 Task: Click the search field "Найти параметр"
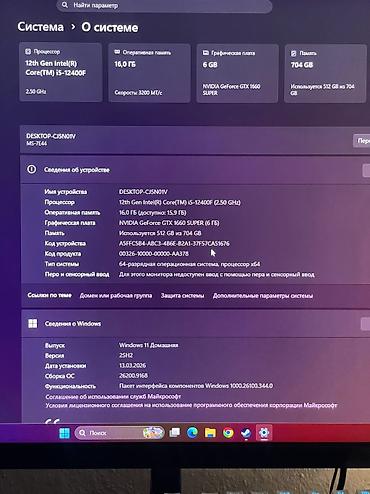(164, 6)
